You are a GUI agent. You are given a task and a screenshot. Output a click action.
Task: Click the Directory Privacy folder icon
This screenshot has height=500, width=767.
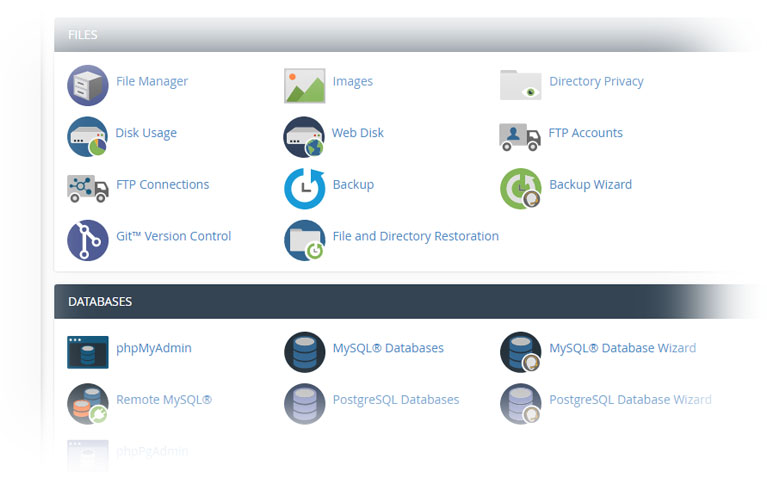[x=520, y=85]
